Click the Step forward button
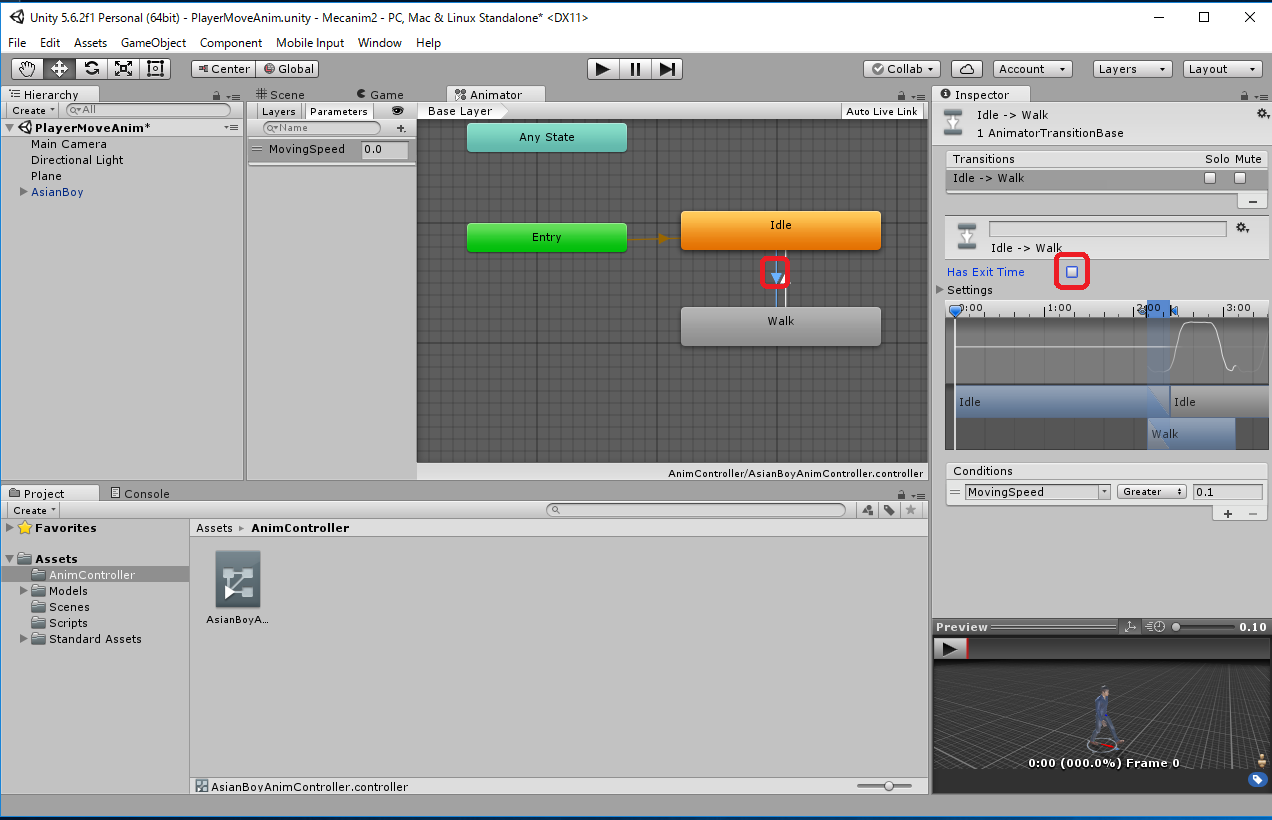1272x820 pixels. pos(668,69)
